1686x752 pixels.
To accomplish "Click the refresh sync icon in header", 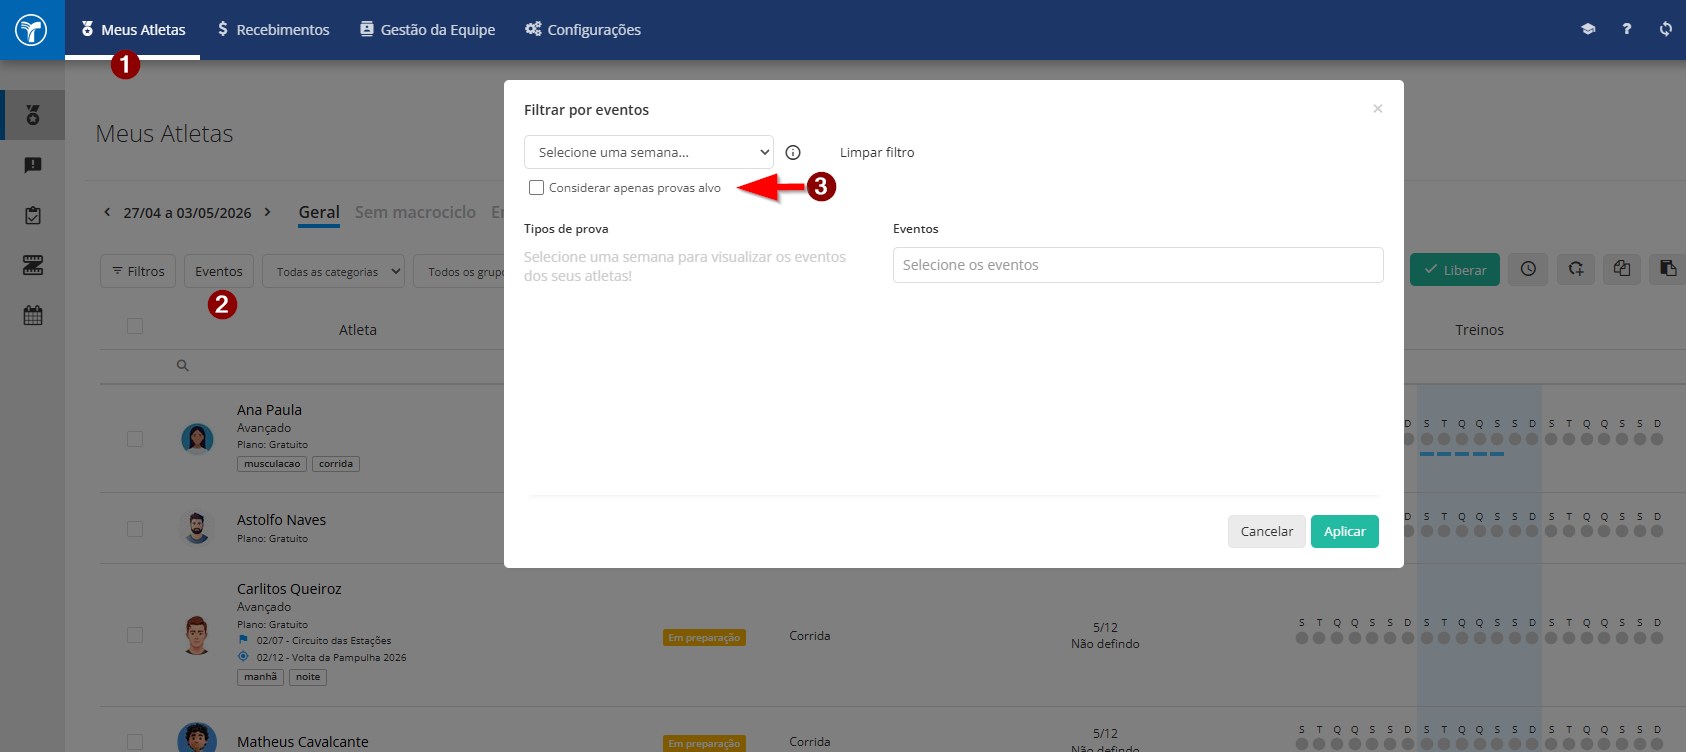I will (1665, 29).
